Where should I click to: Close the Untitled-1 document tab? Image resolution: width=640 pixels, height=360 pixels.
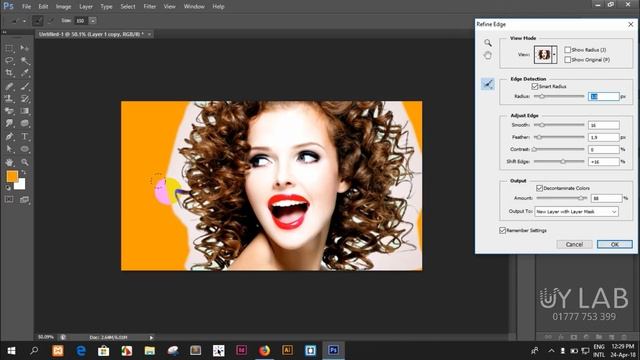point(149,34)
